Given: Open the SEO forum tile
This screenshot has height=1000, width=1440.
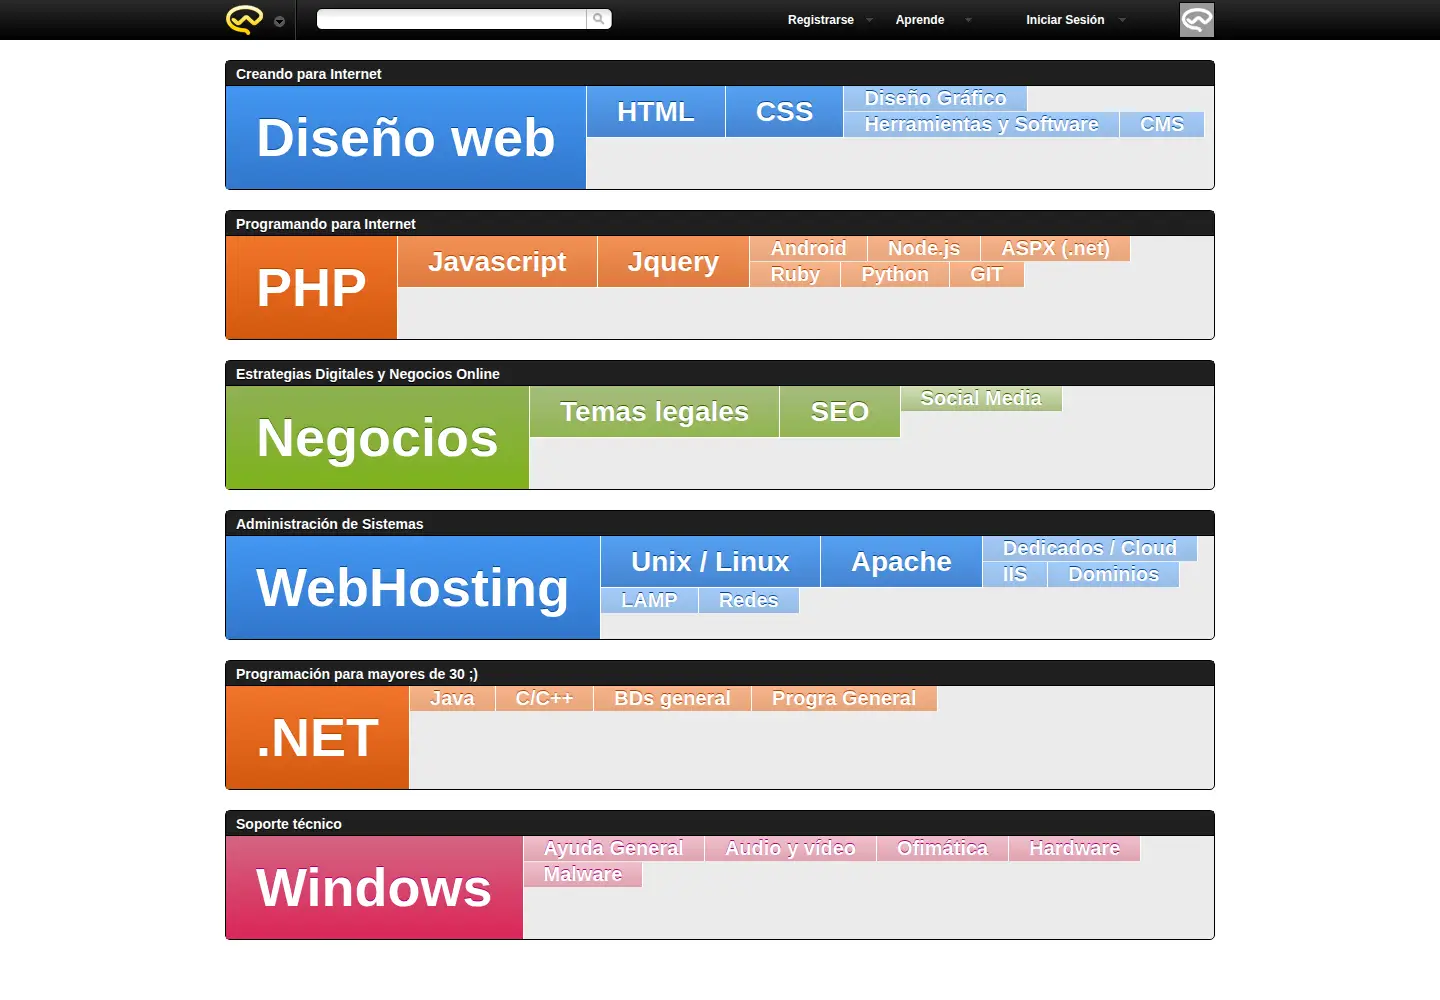Looking at the screenshot, I should point(840,412).
